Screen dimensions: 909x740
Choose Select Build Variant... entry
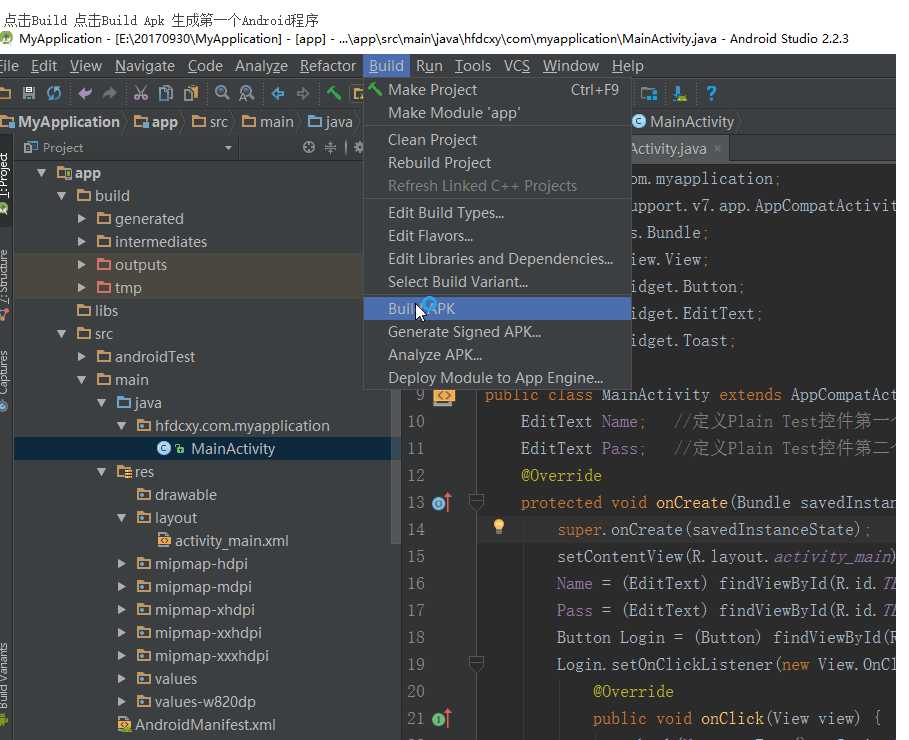[x=497, y=282]
